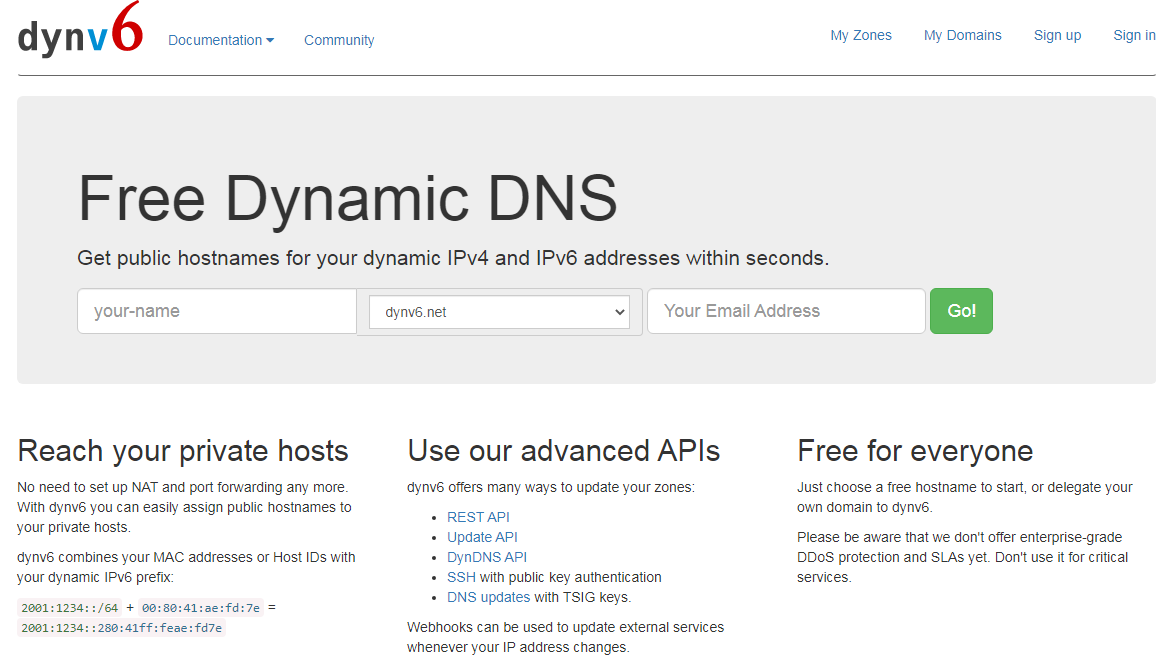Open the Documentation dropdown menu

220,40
